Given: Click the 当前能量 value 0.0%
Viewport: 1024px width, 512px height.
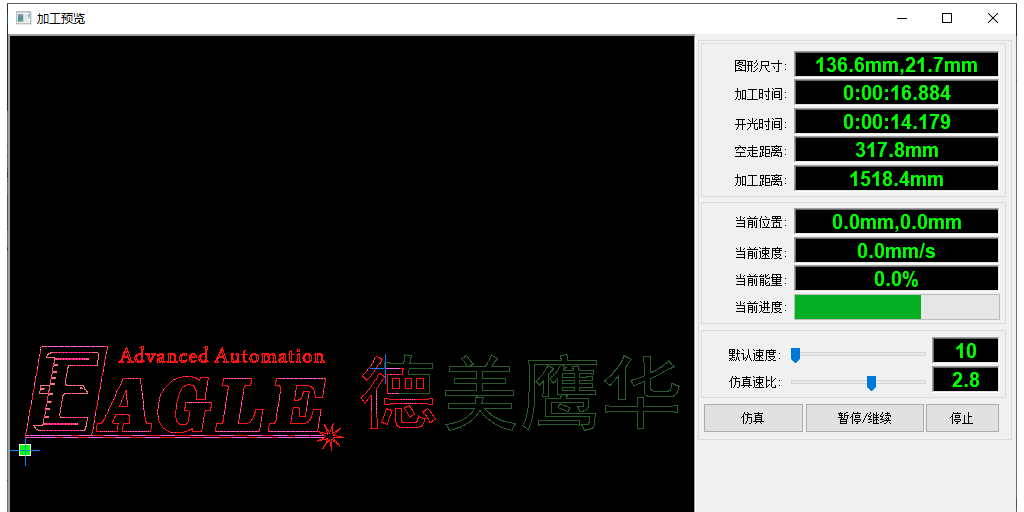Looking at the screenshot, I should (x=896, y=279).
